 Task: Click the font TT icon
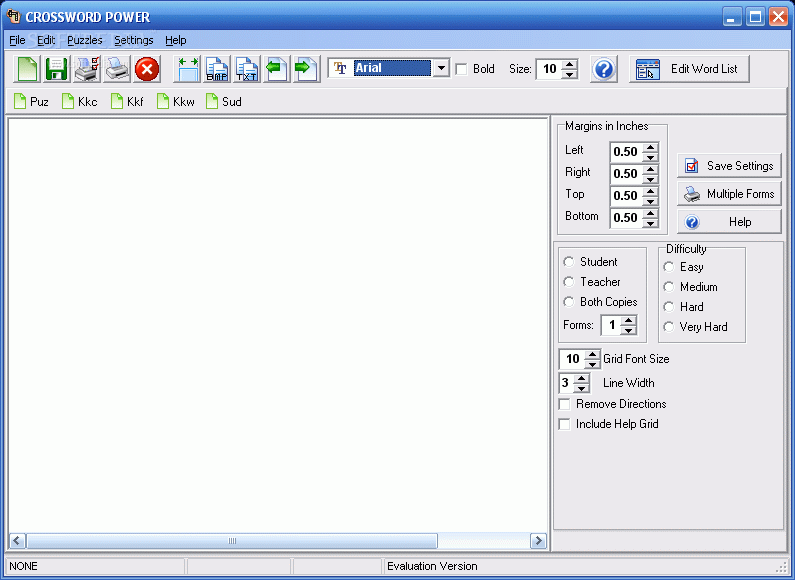(x=340, y=68)
